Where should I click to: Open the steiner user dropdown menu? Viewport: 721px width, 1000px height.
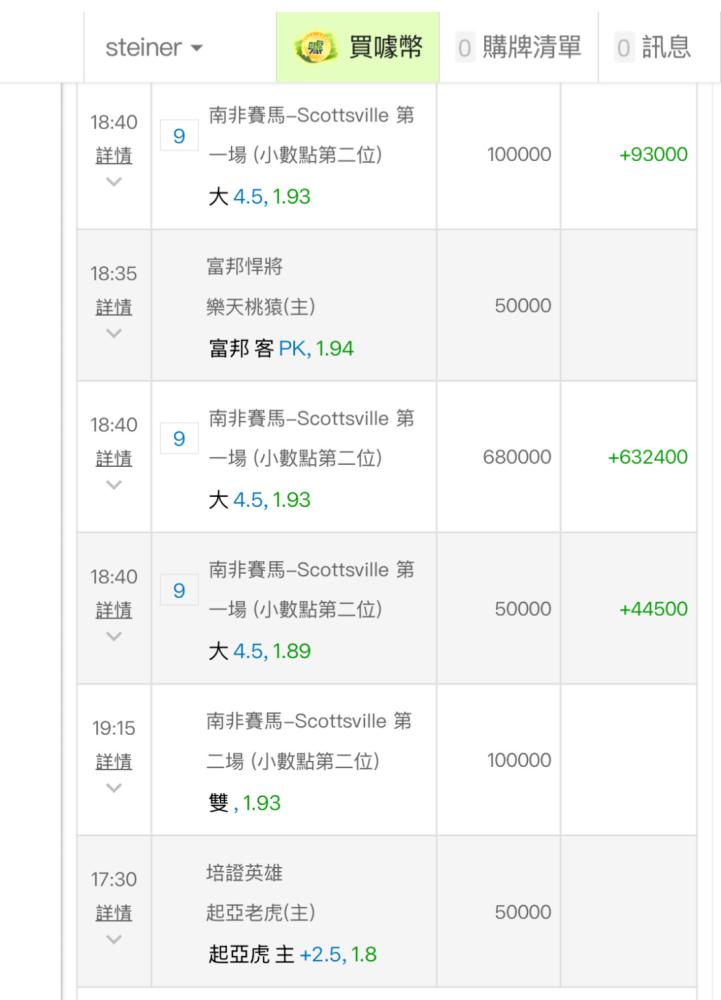[154, 48]
